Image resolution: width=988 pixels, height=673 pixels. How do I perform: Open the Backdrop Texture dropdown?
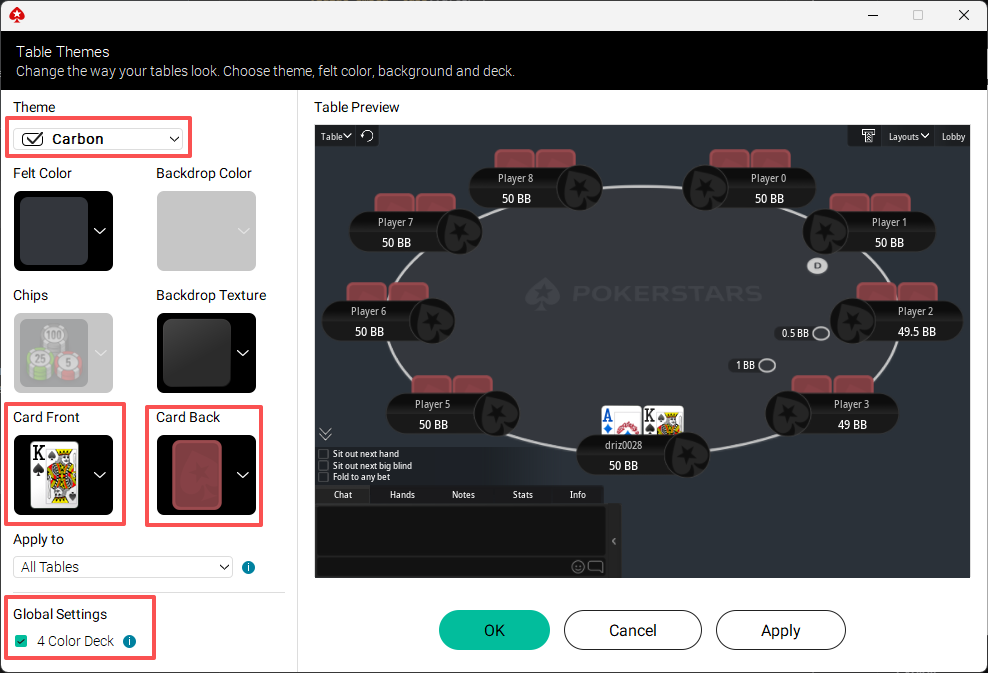(243, 353)
